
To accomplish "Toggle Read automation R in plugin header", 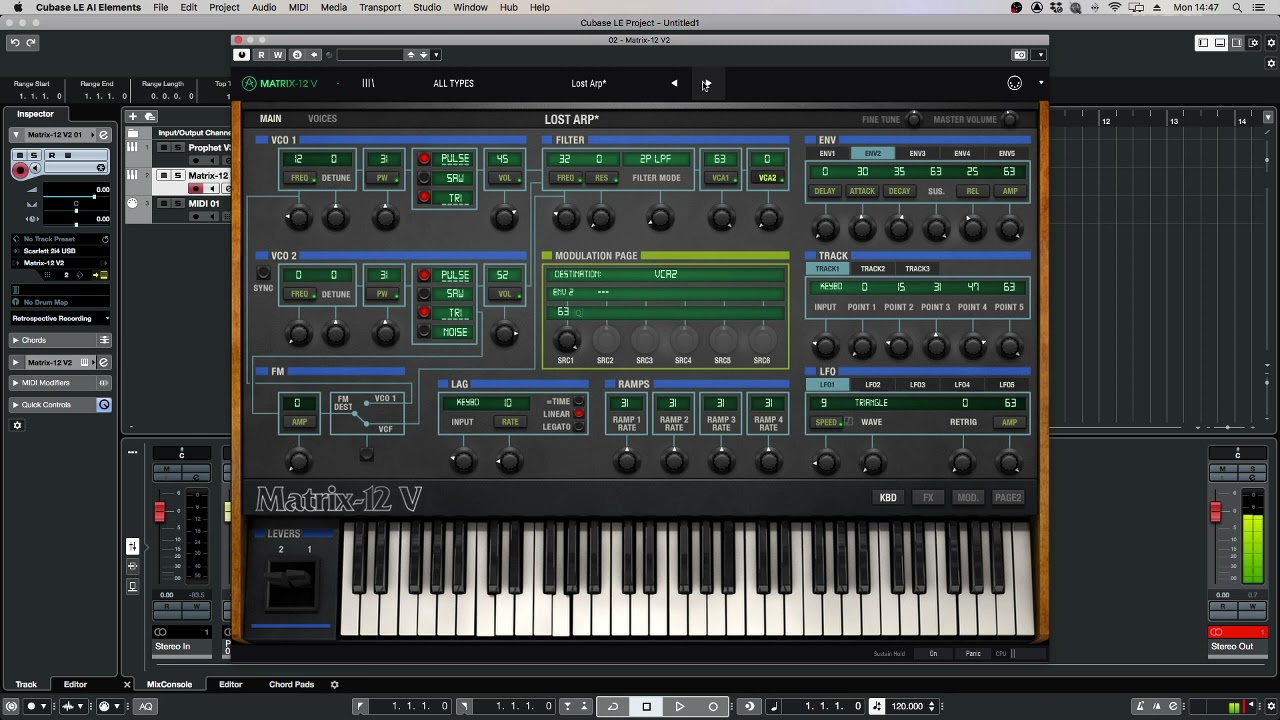I will (261, 55).
